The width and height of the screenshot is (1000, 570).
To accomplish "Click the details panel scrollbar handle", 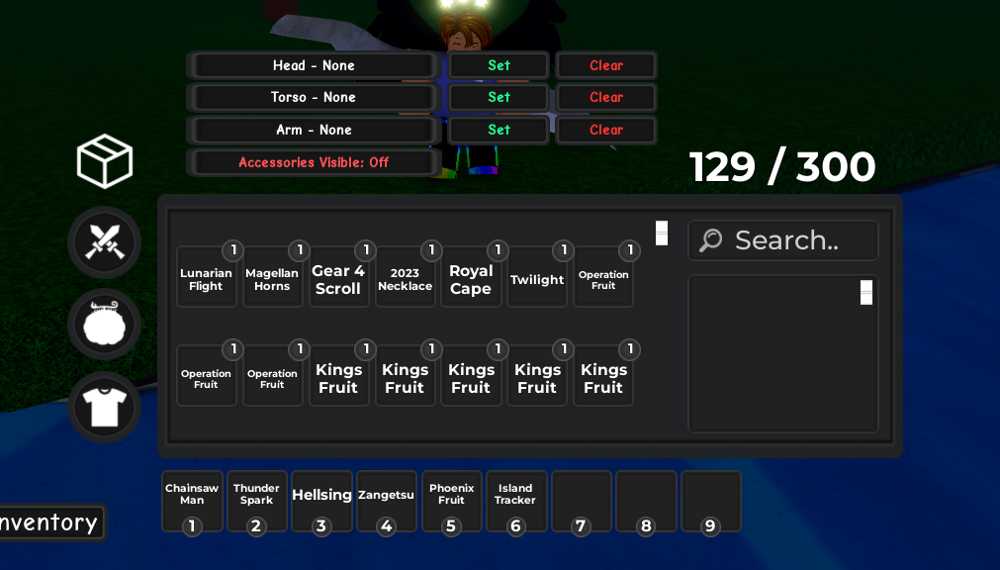I will 866,293.
